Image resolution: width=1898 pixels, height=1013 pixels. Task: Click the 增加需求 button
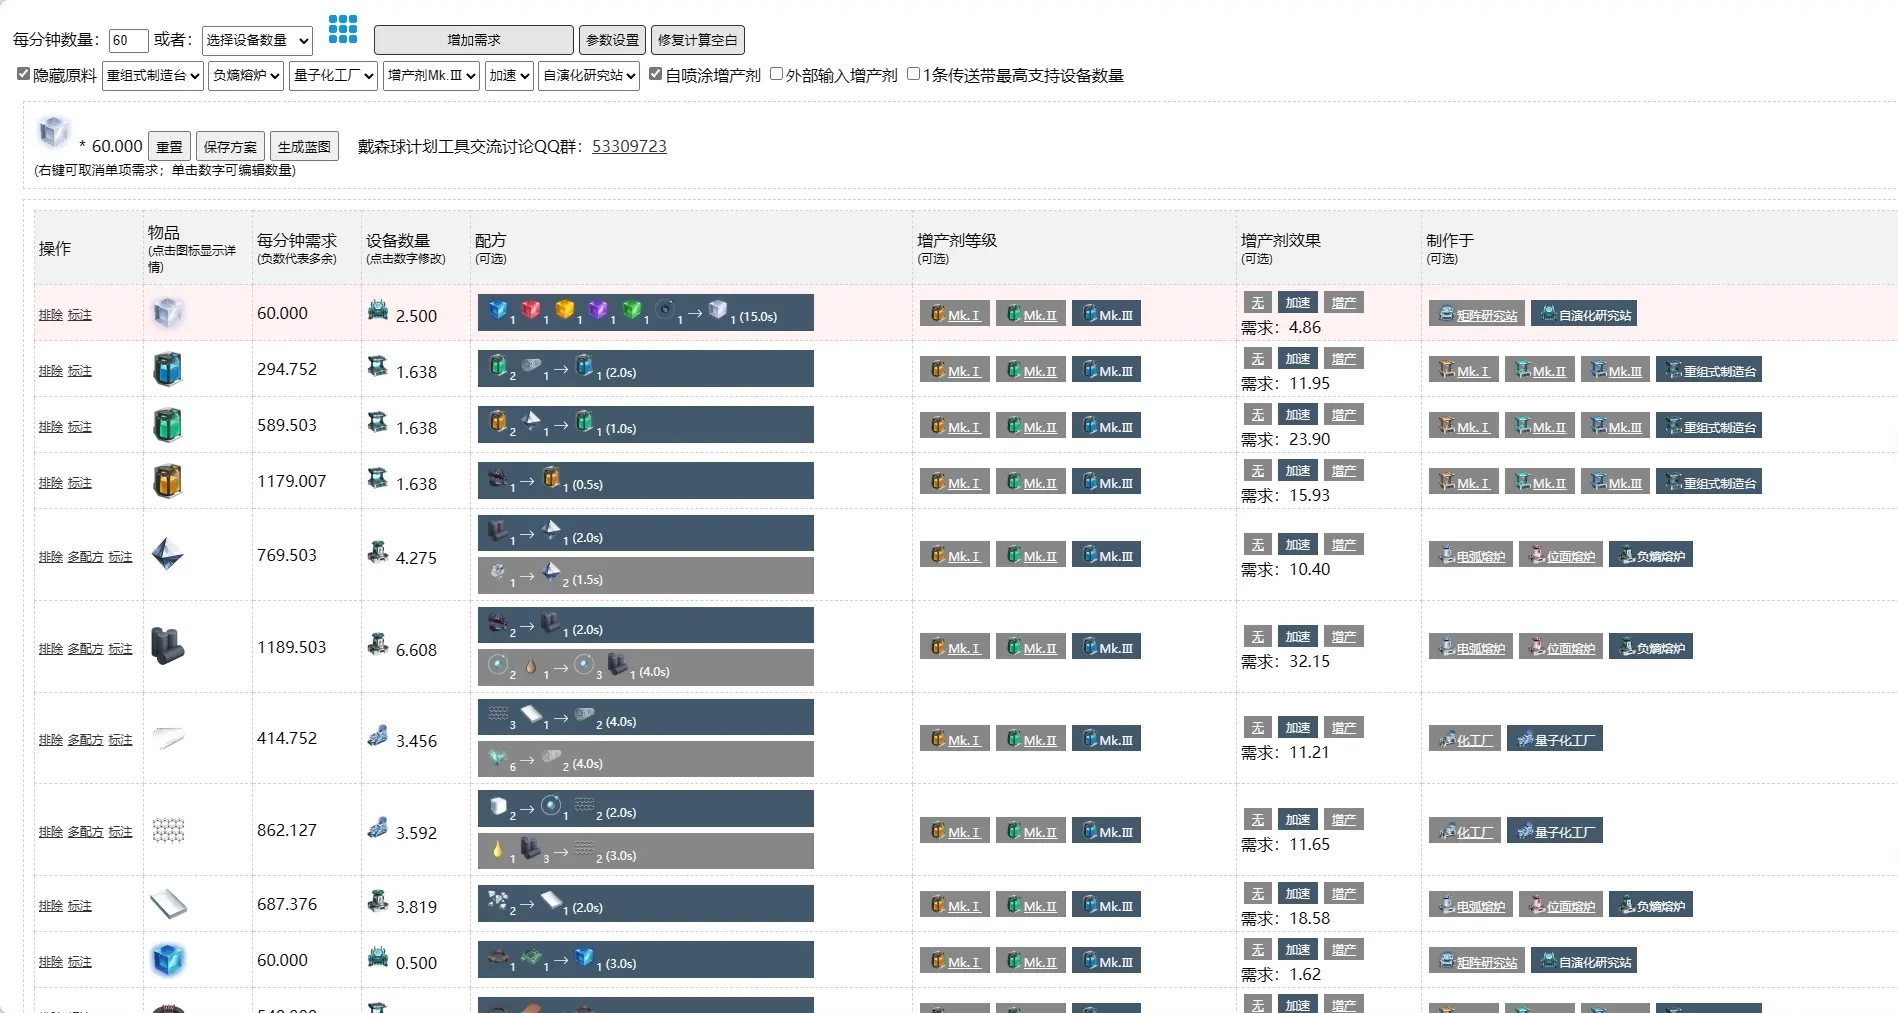(x=476, y=40)
